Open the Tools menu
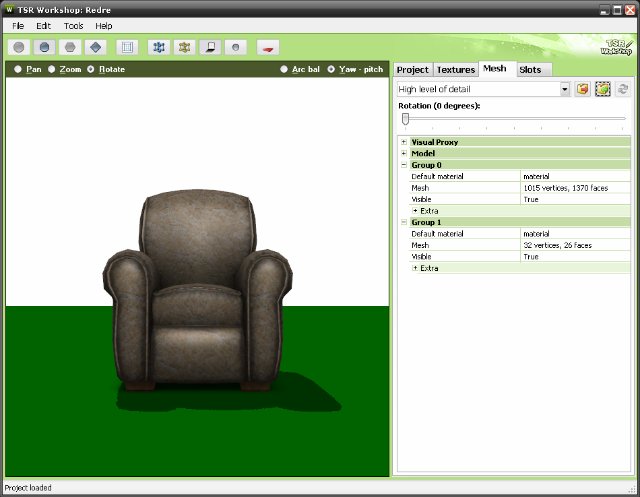Viewport: 640px width, 497px height. coord(73,25)
